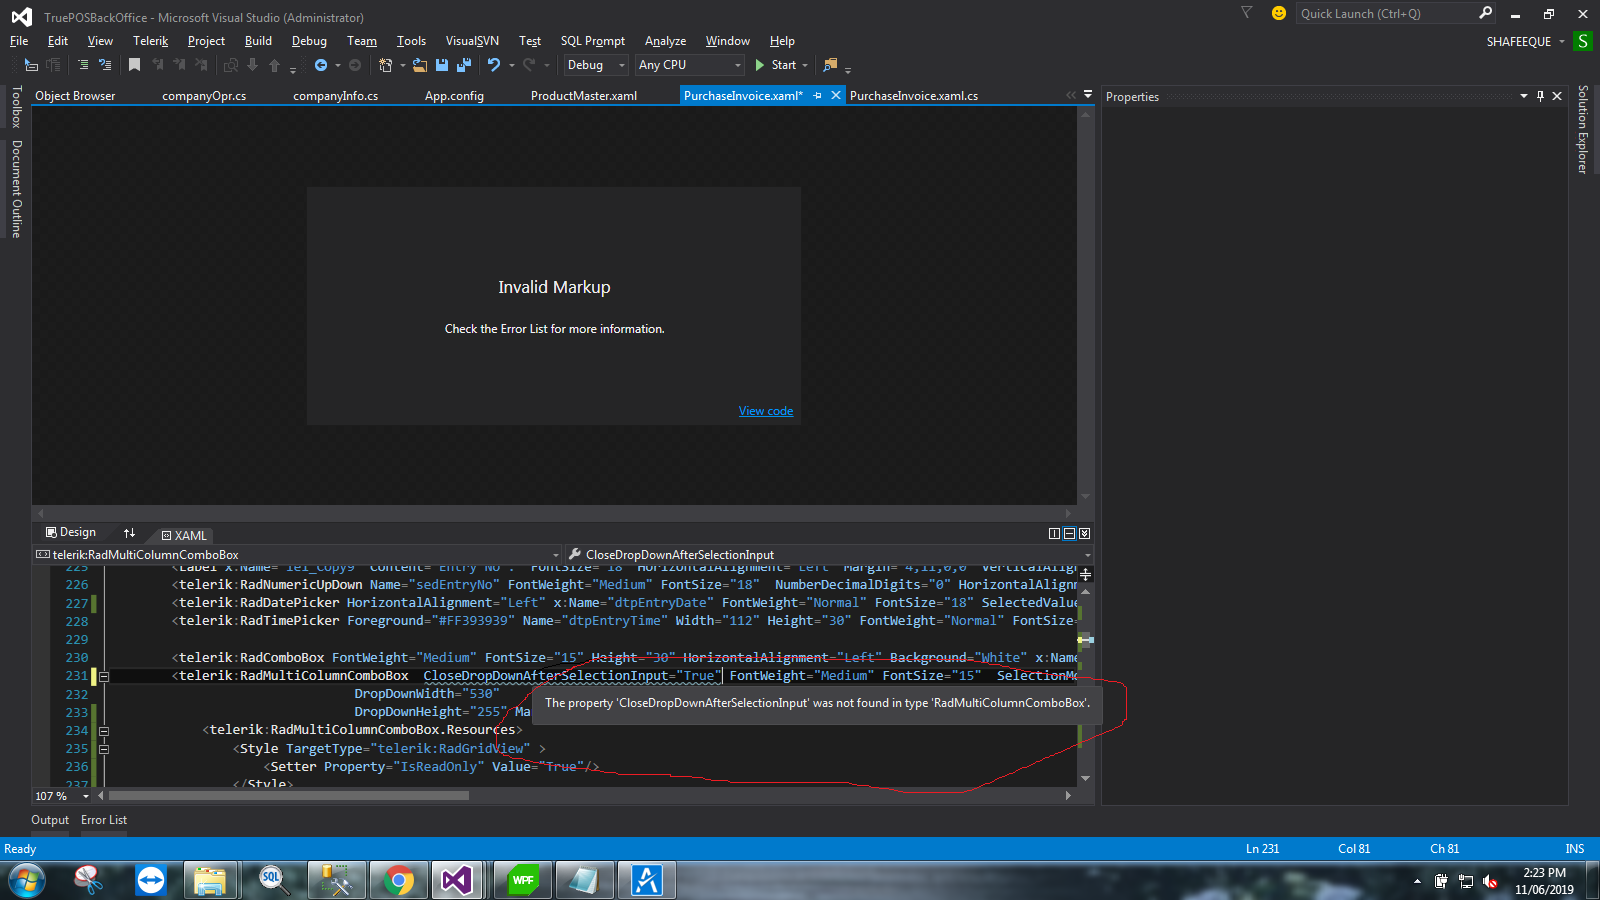Comment out the selected lines

(x=83, y=65)
